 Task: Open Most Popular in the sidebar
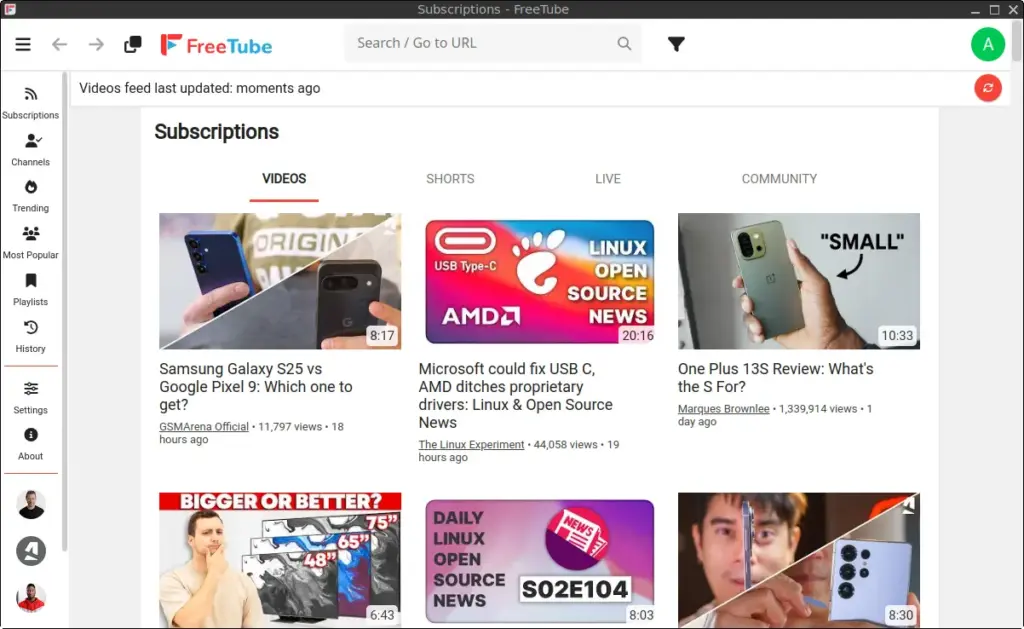31,243
